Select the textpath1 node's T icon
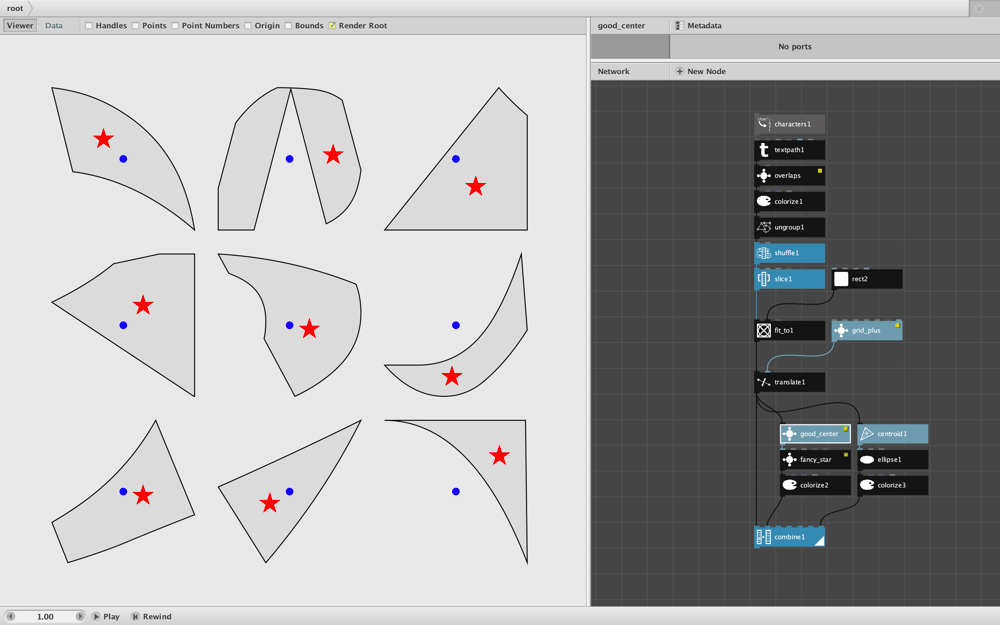 click(763, 150)
